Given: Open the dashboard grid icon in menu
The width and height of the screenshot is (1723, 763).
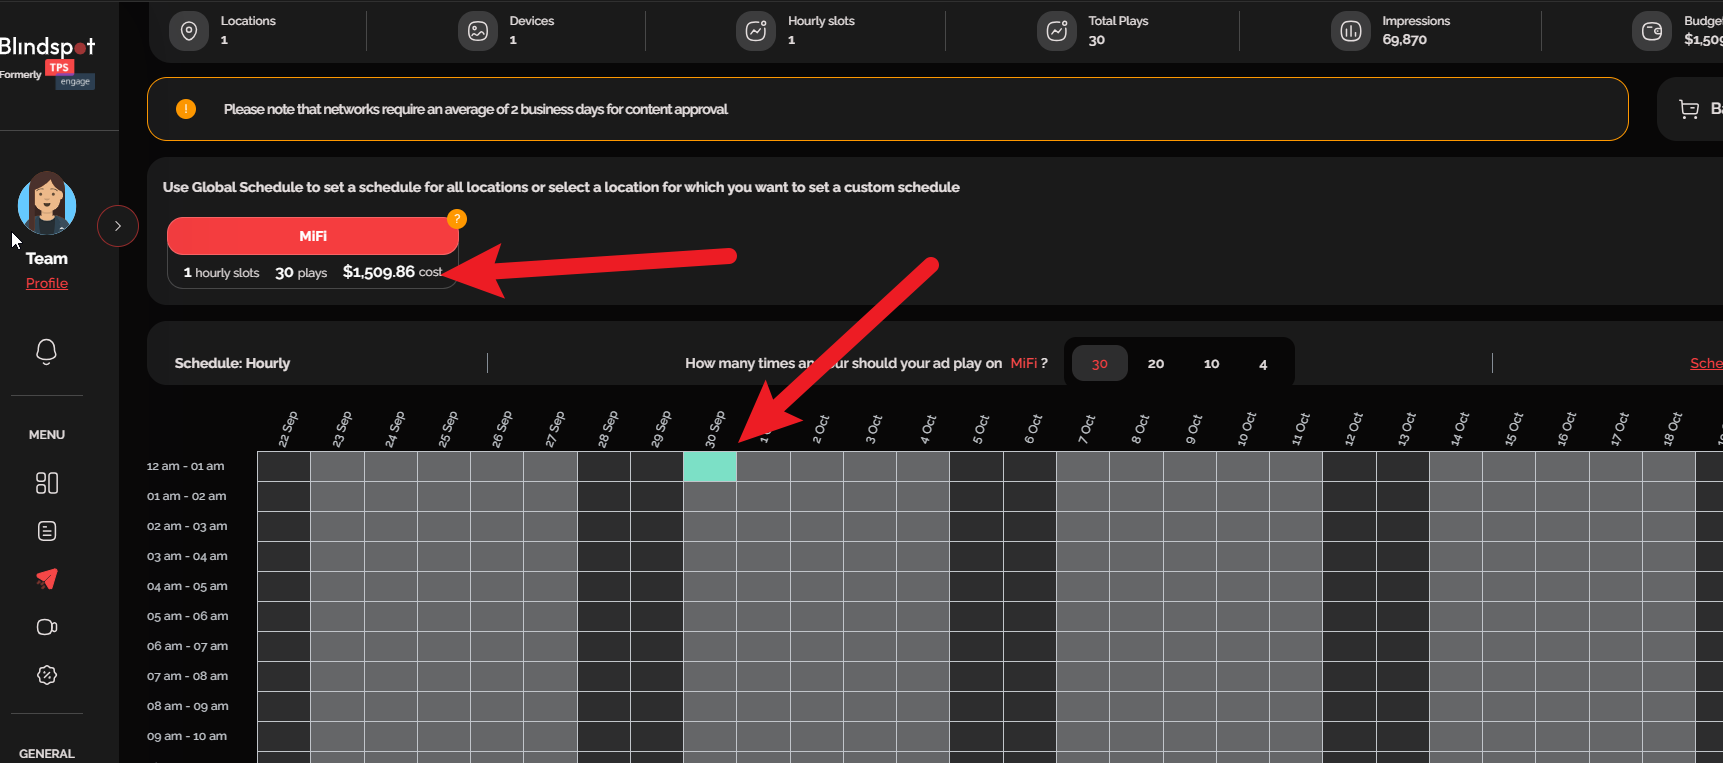Looking at the screenshot, I should coord(46,483).
